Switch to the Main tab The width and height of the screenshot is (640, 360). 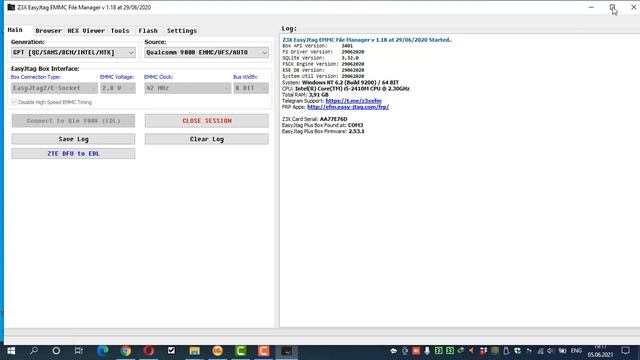pyautogui.click(x=15, y=30)
